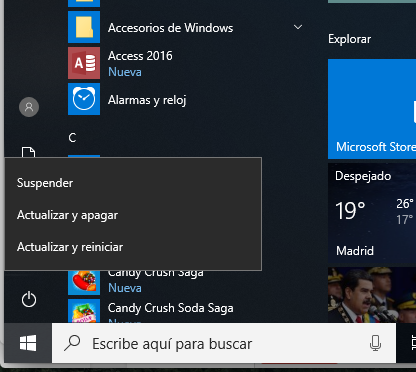Open the news photo tile

point(372,295)
